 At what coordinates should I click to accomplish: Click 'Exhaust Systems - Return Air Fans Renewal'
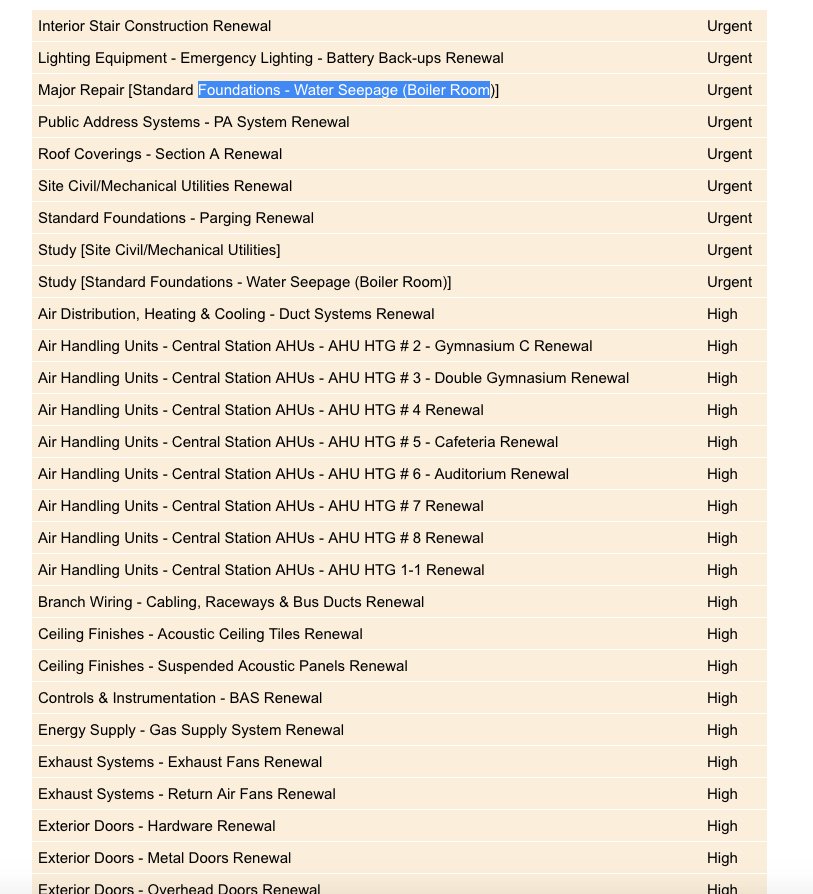point(187,794)
